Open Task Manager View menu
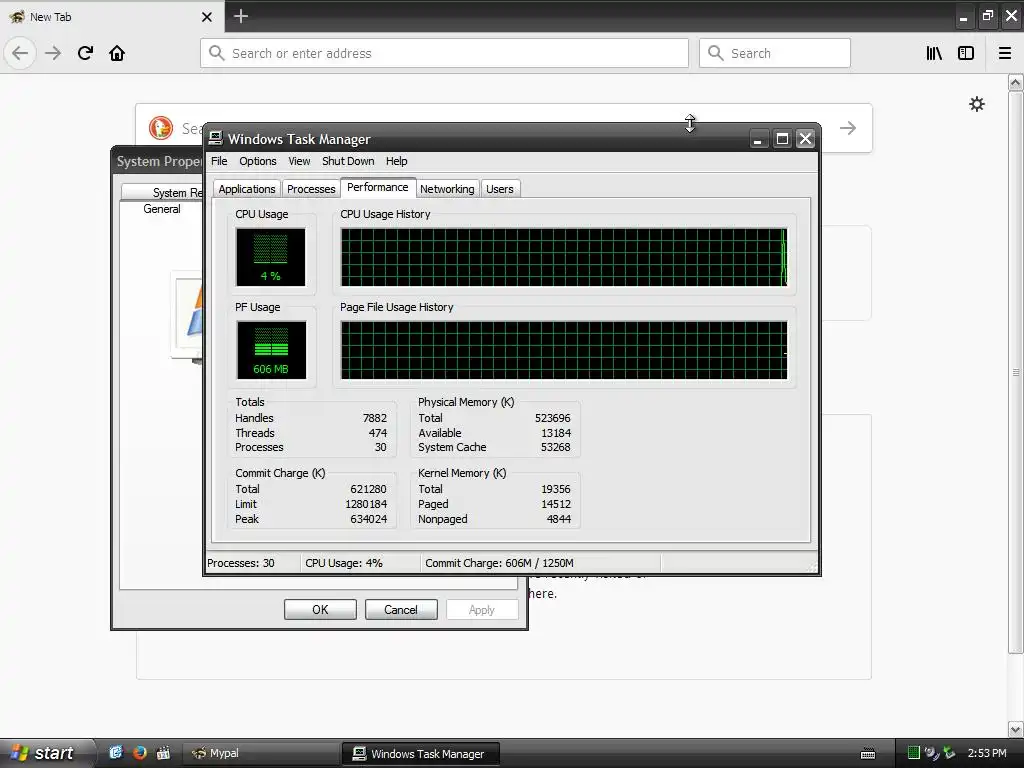Viewport: 1024px width, 768px height. tap(299, 161)
